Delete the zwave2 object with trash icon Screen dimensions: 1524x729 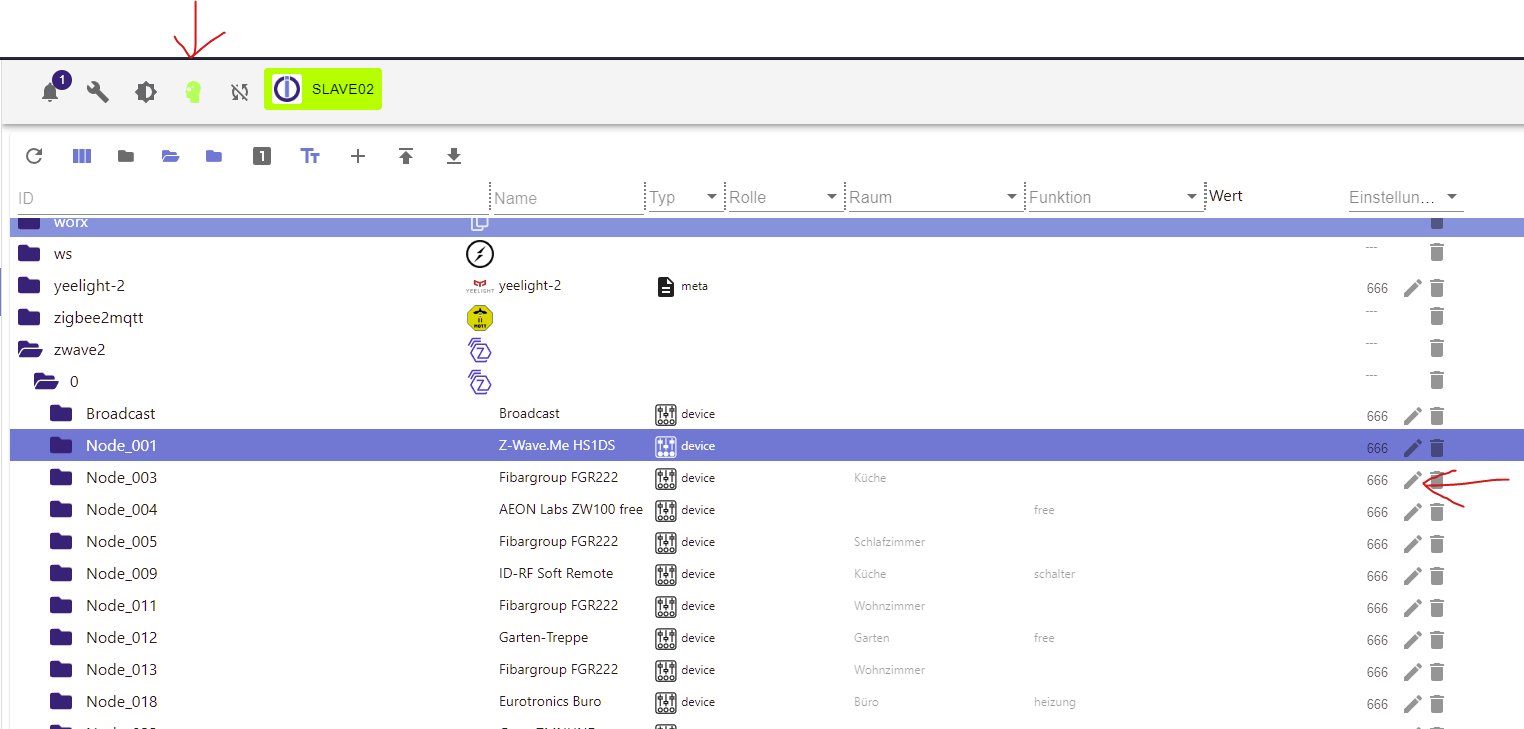tap(1437, 348)
